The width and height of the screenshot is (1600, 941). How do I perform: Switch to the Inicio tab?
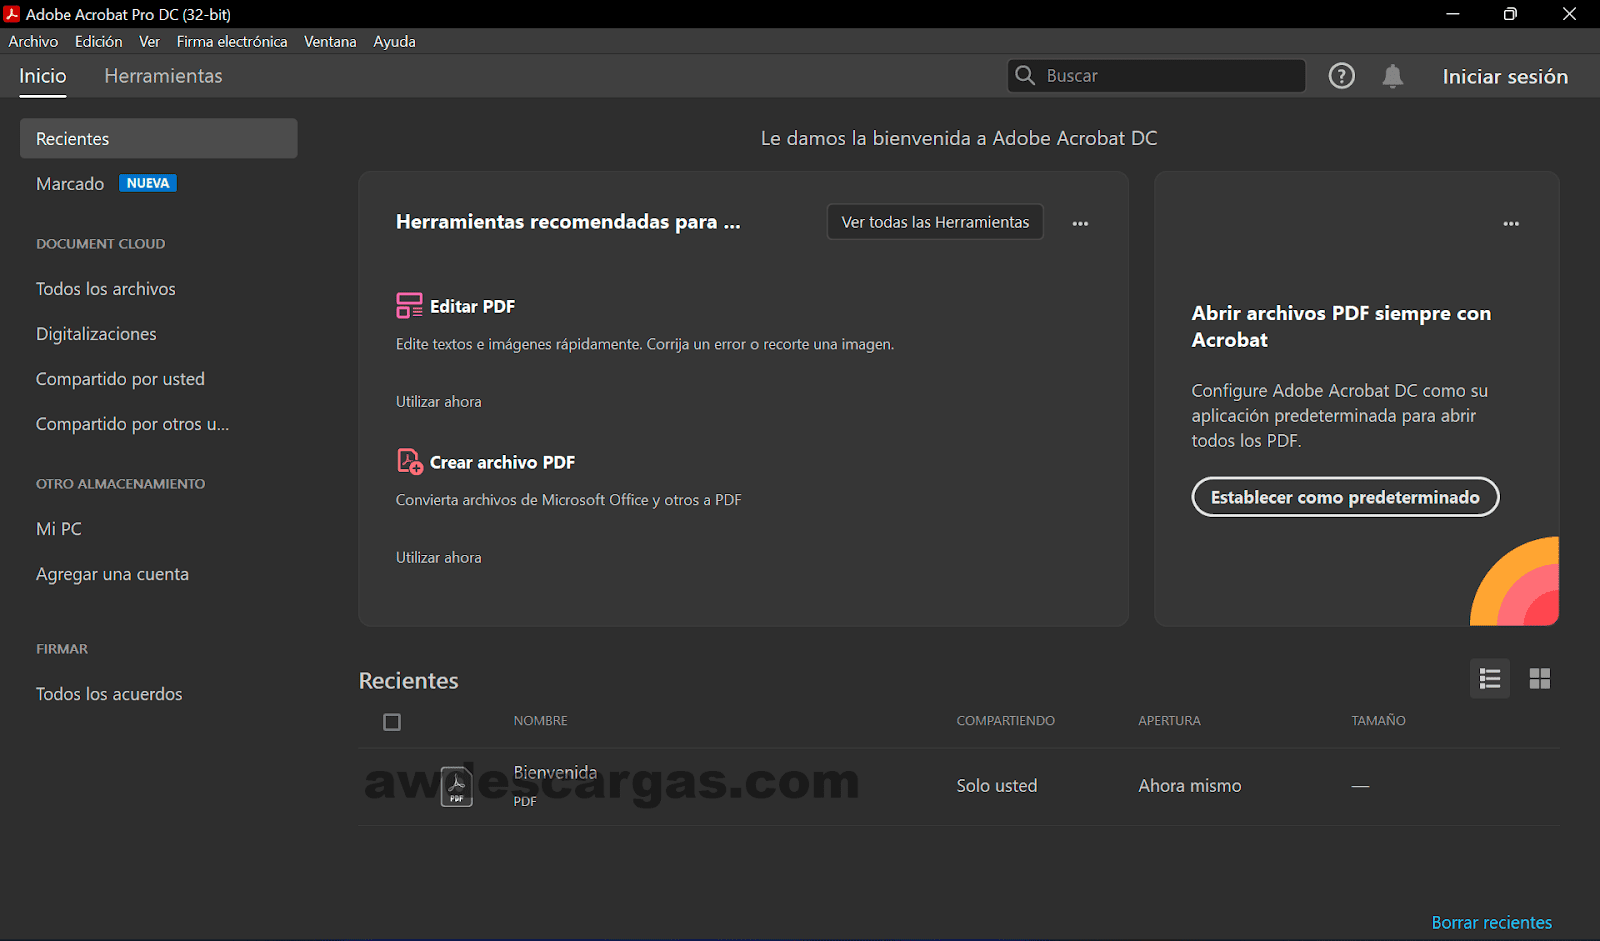[43, 76]
